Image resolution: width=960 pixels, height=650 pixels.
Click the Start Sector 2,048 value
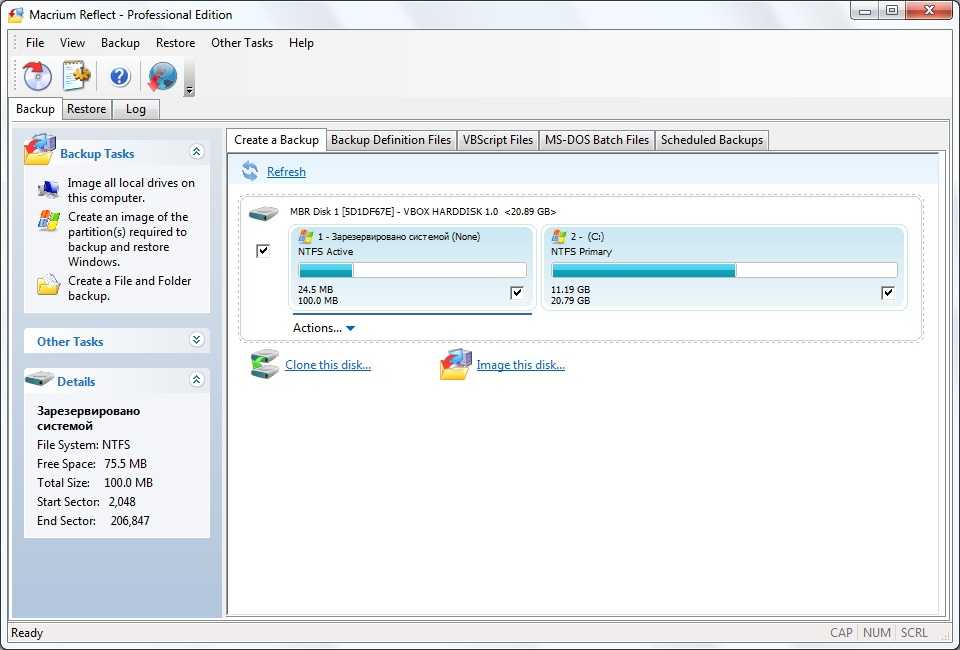tap(122, 502)
